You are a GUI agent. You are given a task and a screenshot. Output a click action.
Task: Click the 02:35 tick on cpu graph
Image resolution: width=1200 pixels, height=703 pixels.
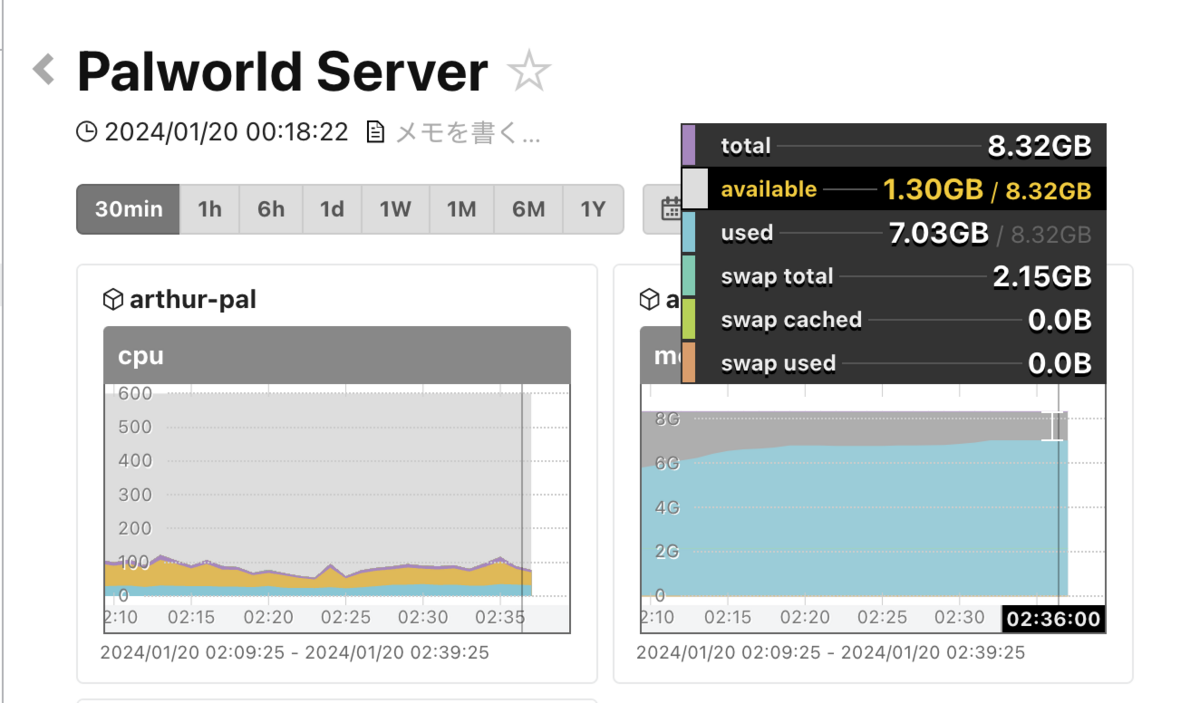point(500,618)
